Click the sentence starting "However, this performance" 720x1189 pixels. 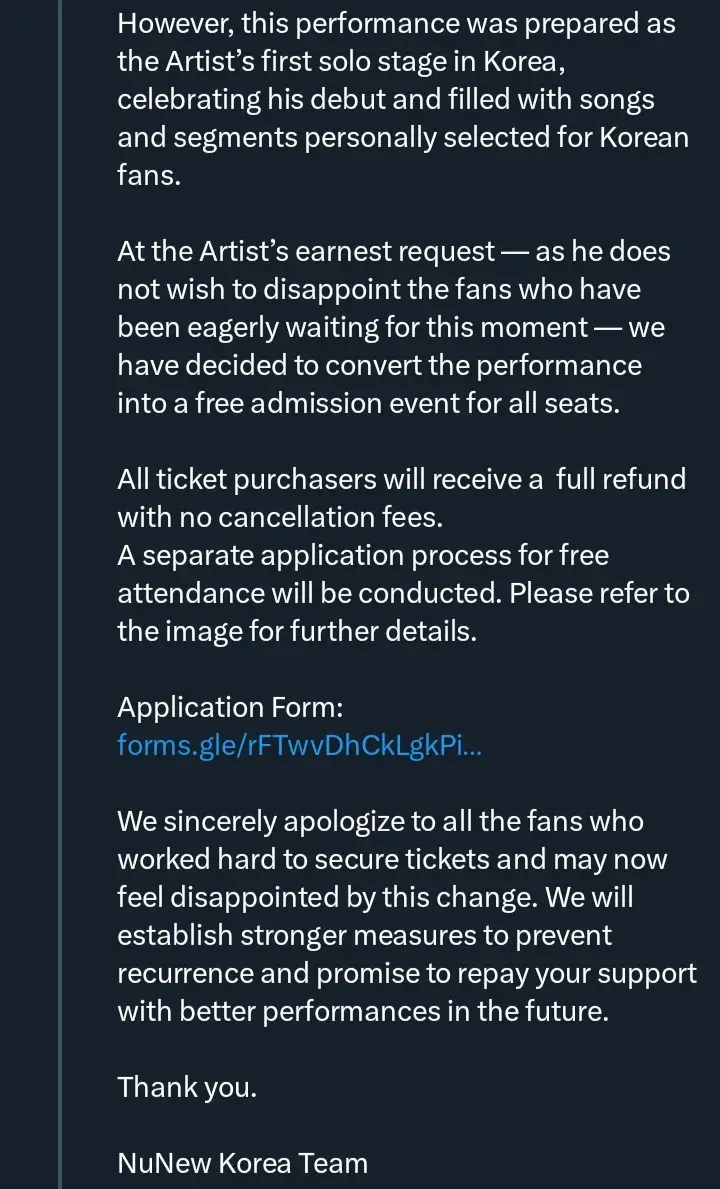click(x=396, y=23)
